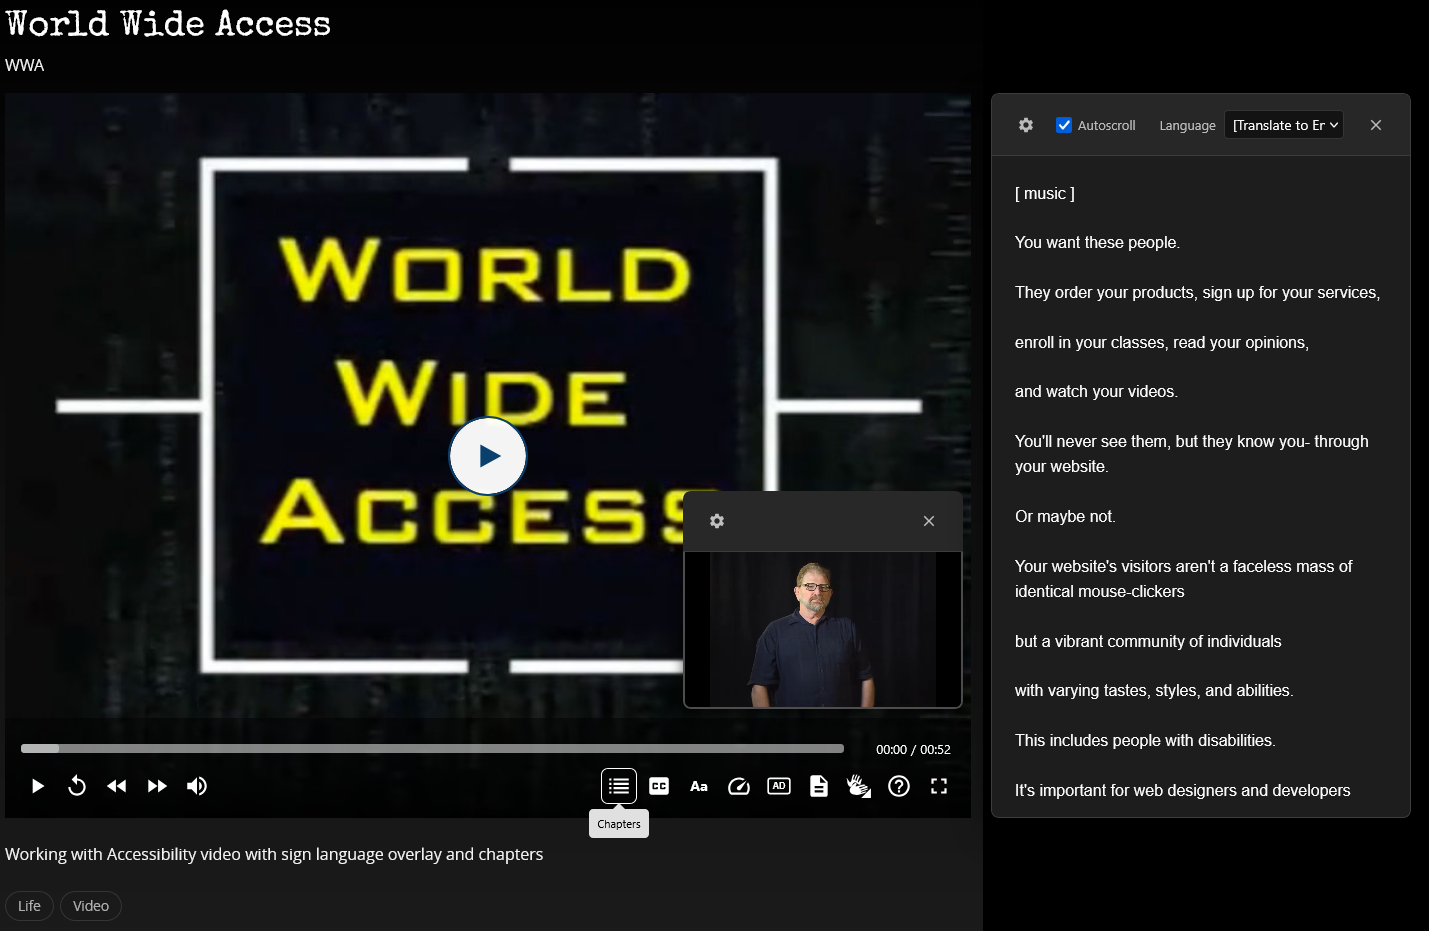Jump to "They order your products" transcript line
Image resolution: width=1429 pixels, height=931 pixels.
1197,293
